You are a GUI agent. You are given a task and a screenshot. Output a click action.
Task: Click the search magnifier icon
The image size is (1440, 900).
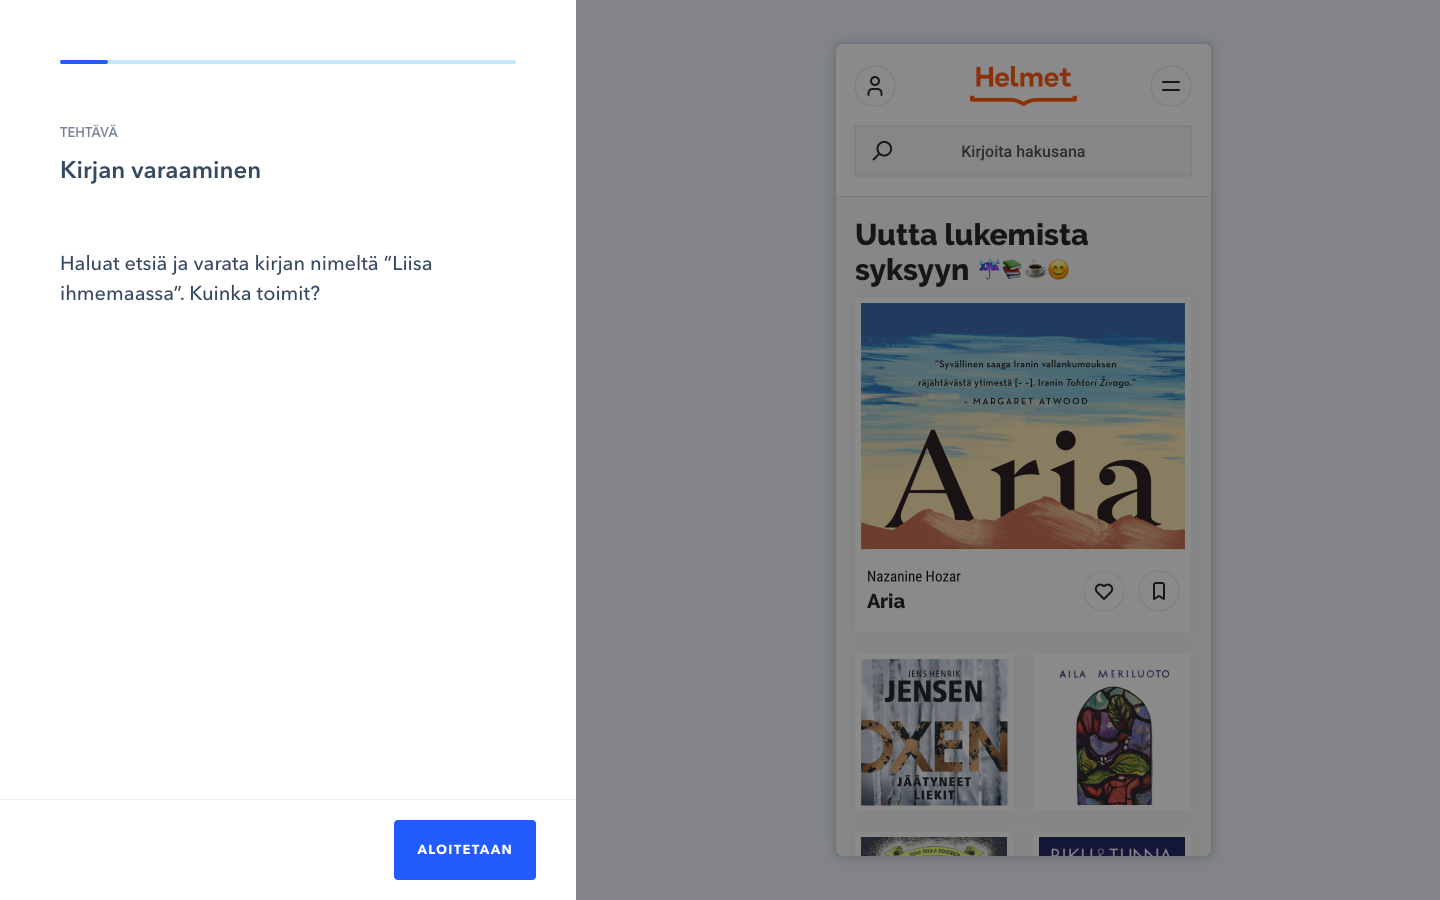[x=882, y=151]
